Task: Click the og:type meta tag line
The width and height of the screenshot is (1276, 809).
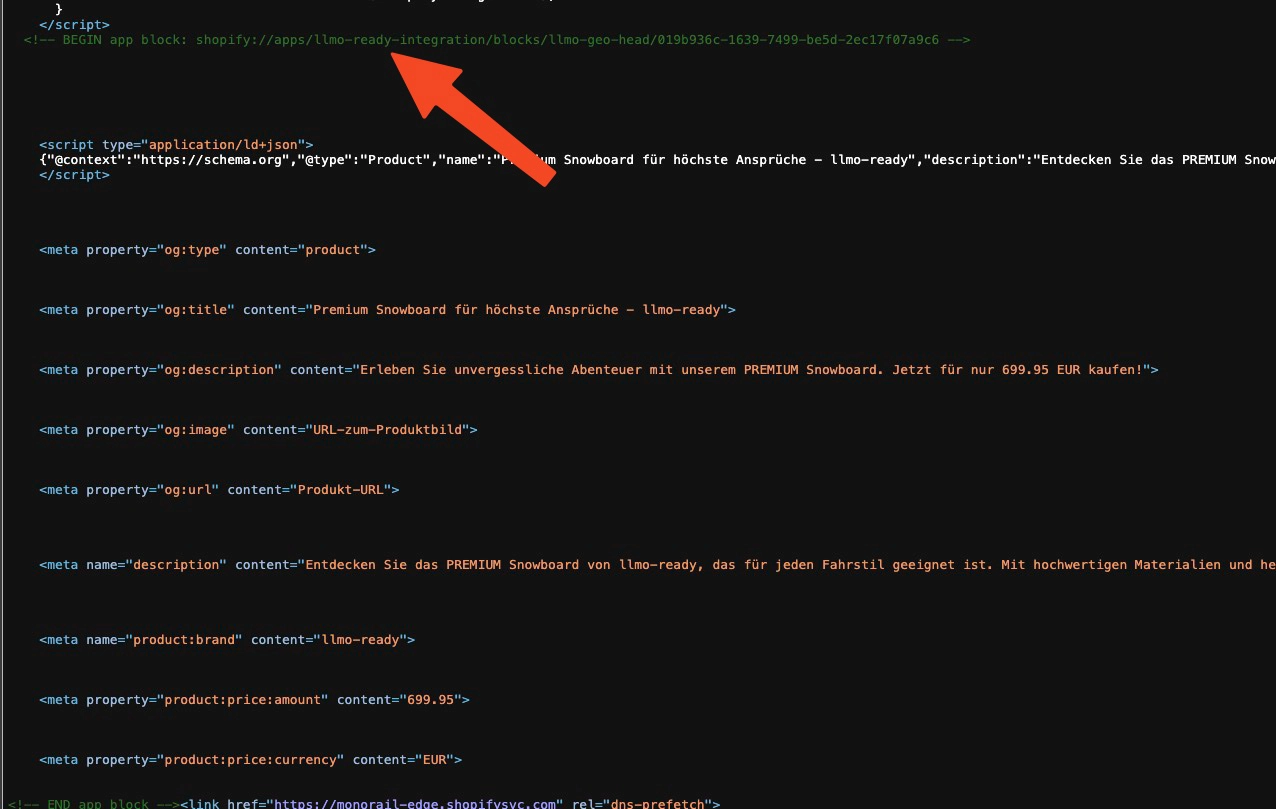Action: (207, 250)
